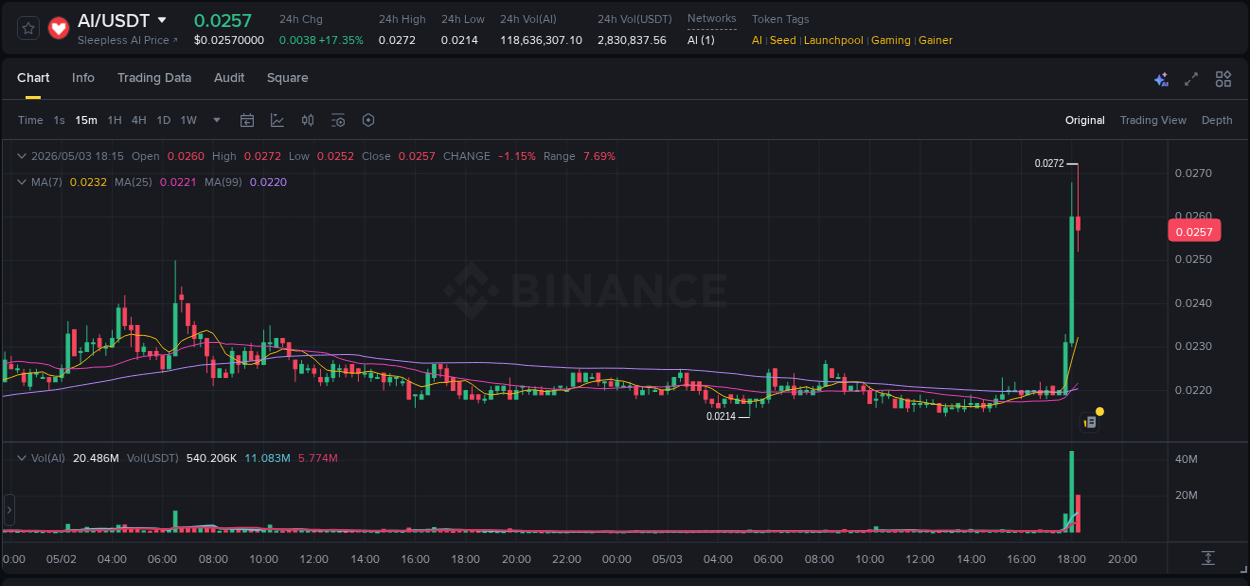1250x586 pixels.
Task: Open the Launchpool token tag
Action: tap(834, 40)
